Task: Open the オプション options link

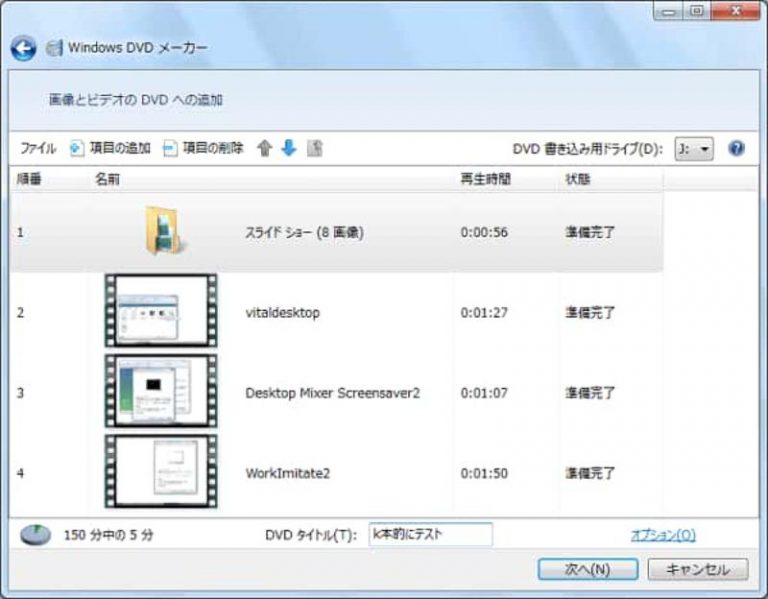Action: [x=662, y=535]
